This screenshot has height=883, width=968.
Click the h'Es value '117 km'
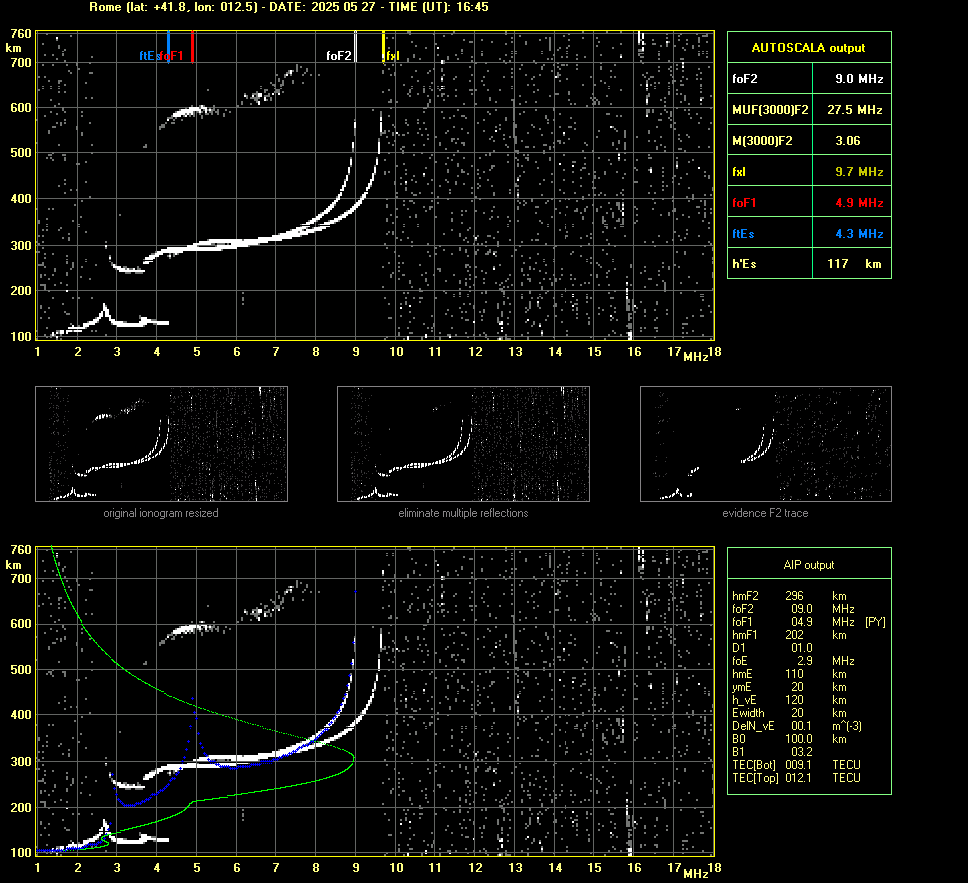[x=854, y=264]
